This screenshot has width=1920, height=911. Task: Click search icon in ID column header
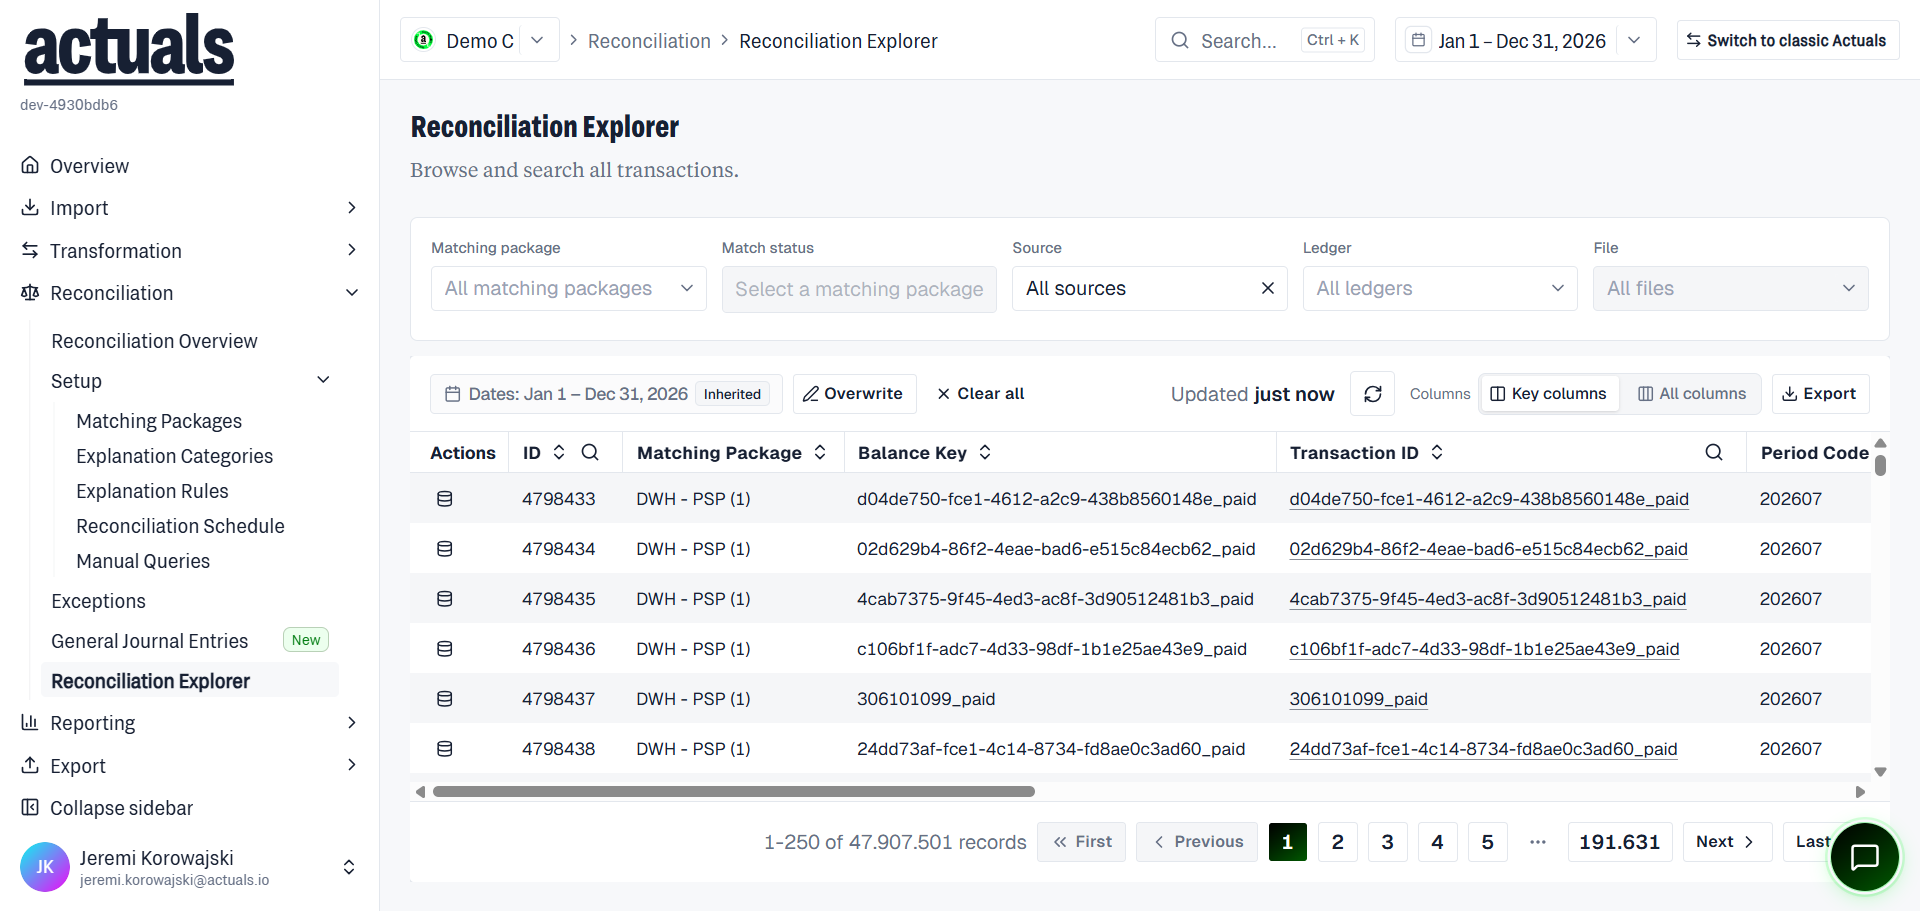click(x=590, y=452)
